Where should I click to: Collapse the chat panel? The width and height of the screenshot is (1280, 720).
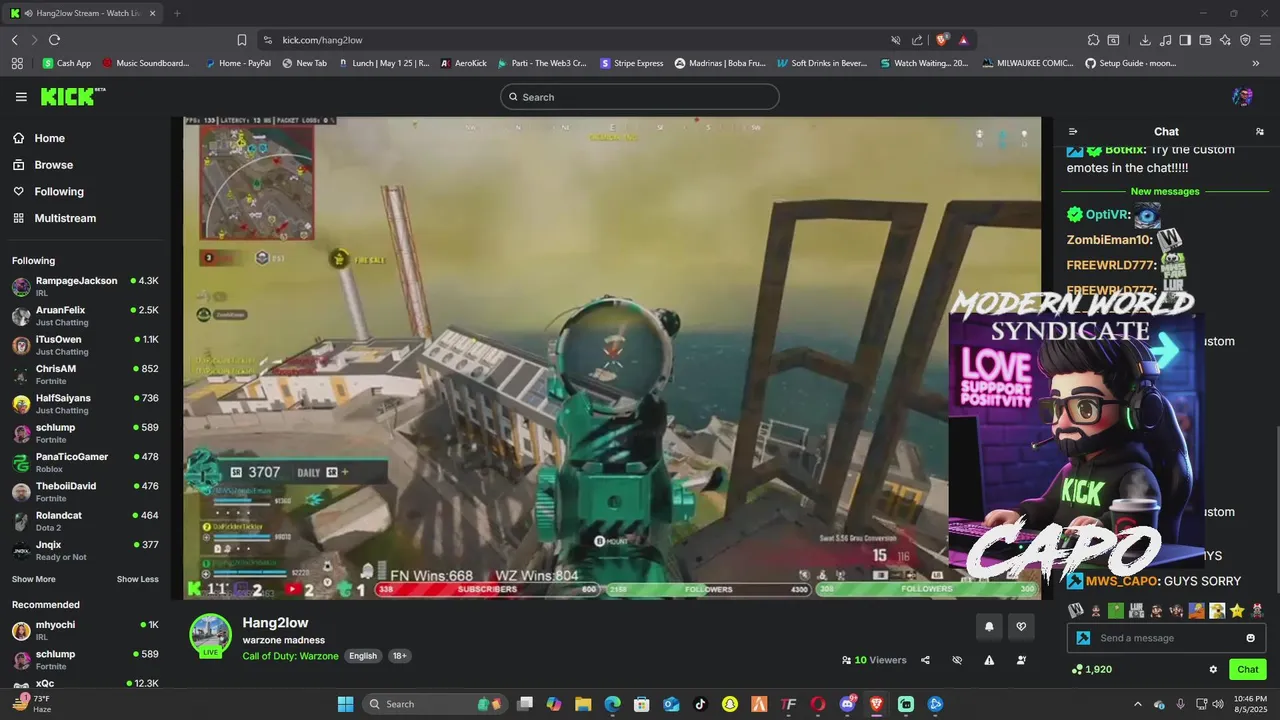pos(1073,131)
